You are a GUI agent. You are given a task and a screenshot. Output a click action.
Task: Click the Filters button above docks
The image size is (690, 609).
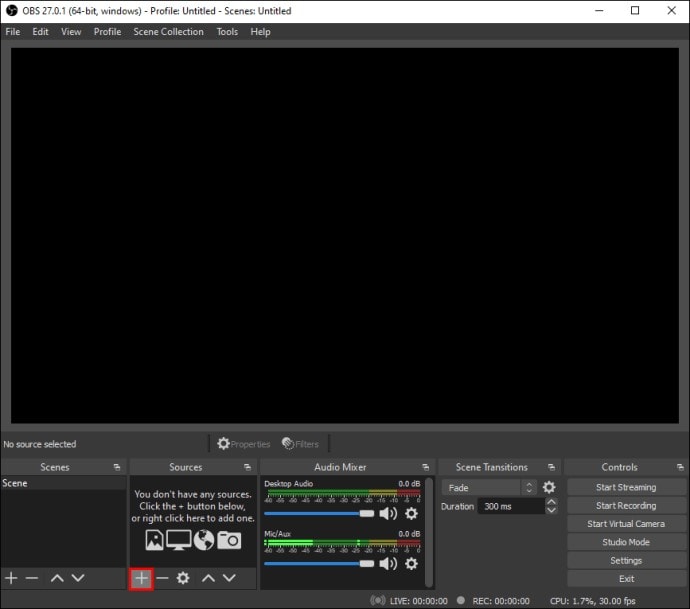click(300, 444)
